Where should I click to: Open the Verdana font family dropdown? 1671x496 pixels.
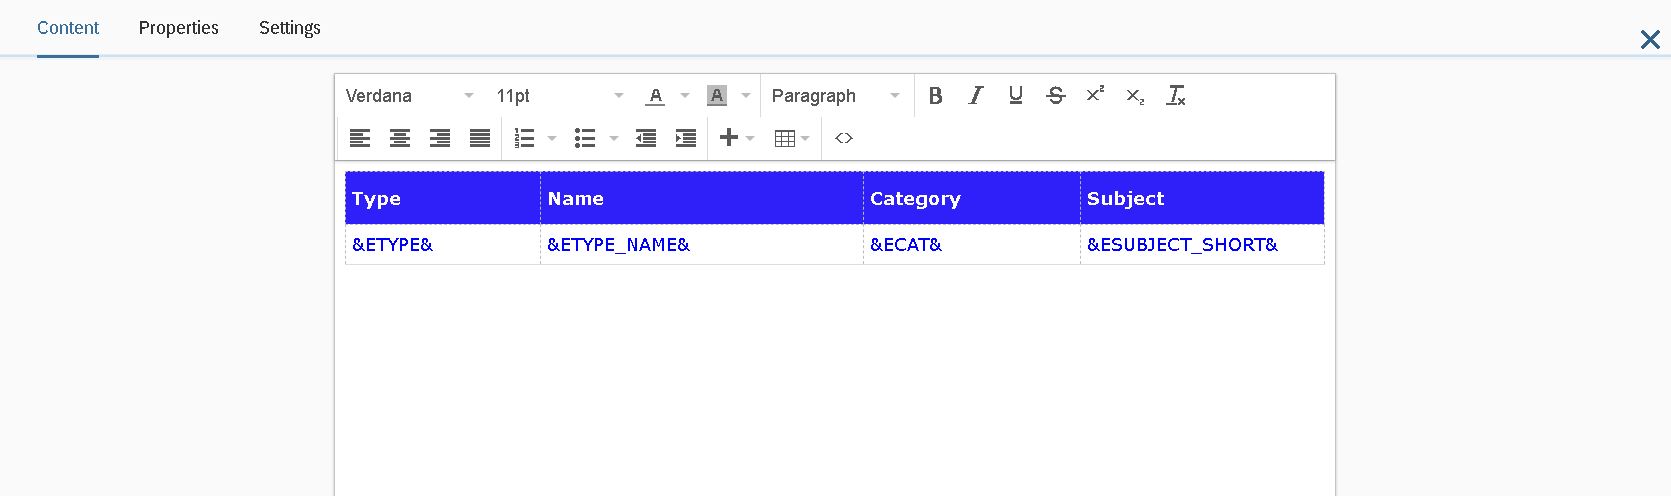tap(410, 96)
